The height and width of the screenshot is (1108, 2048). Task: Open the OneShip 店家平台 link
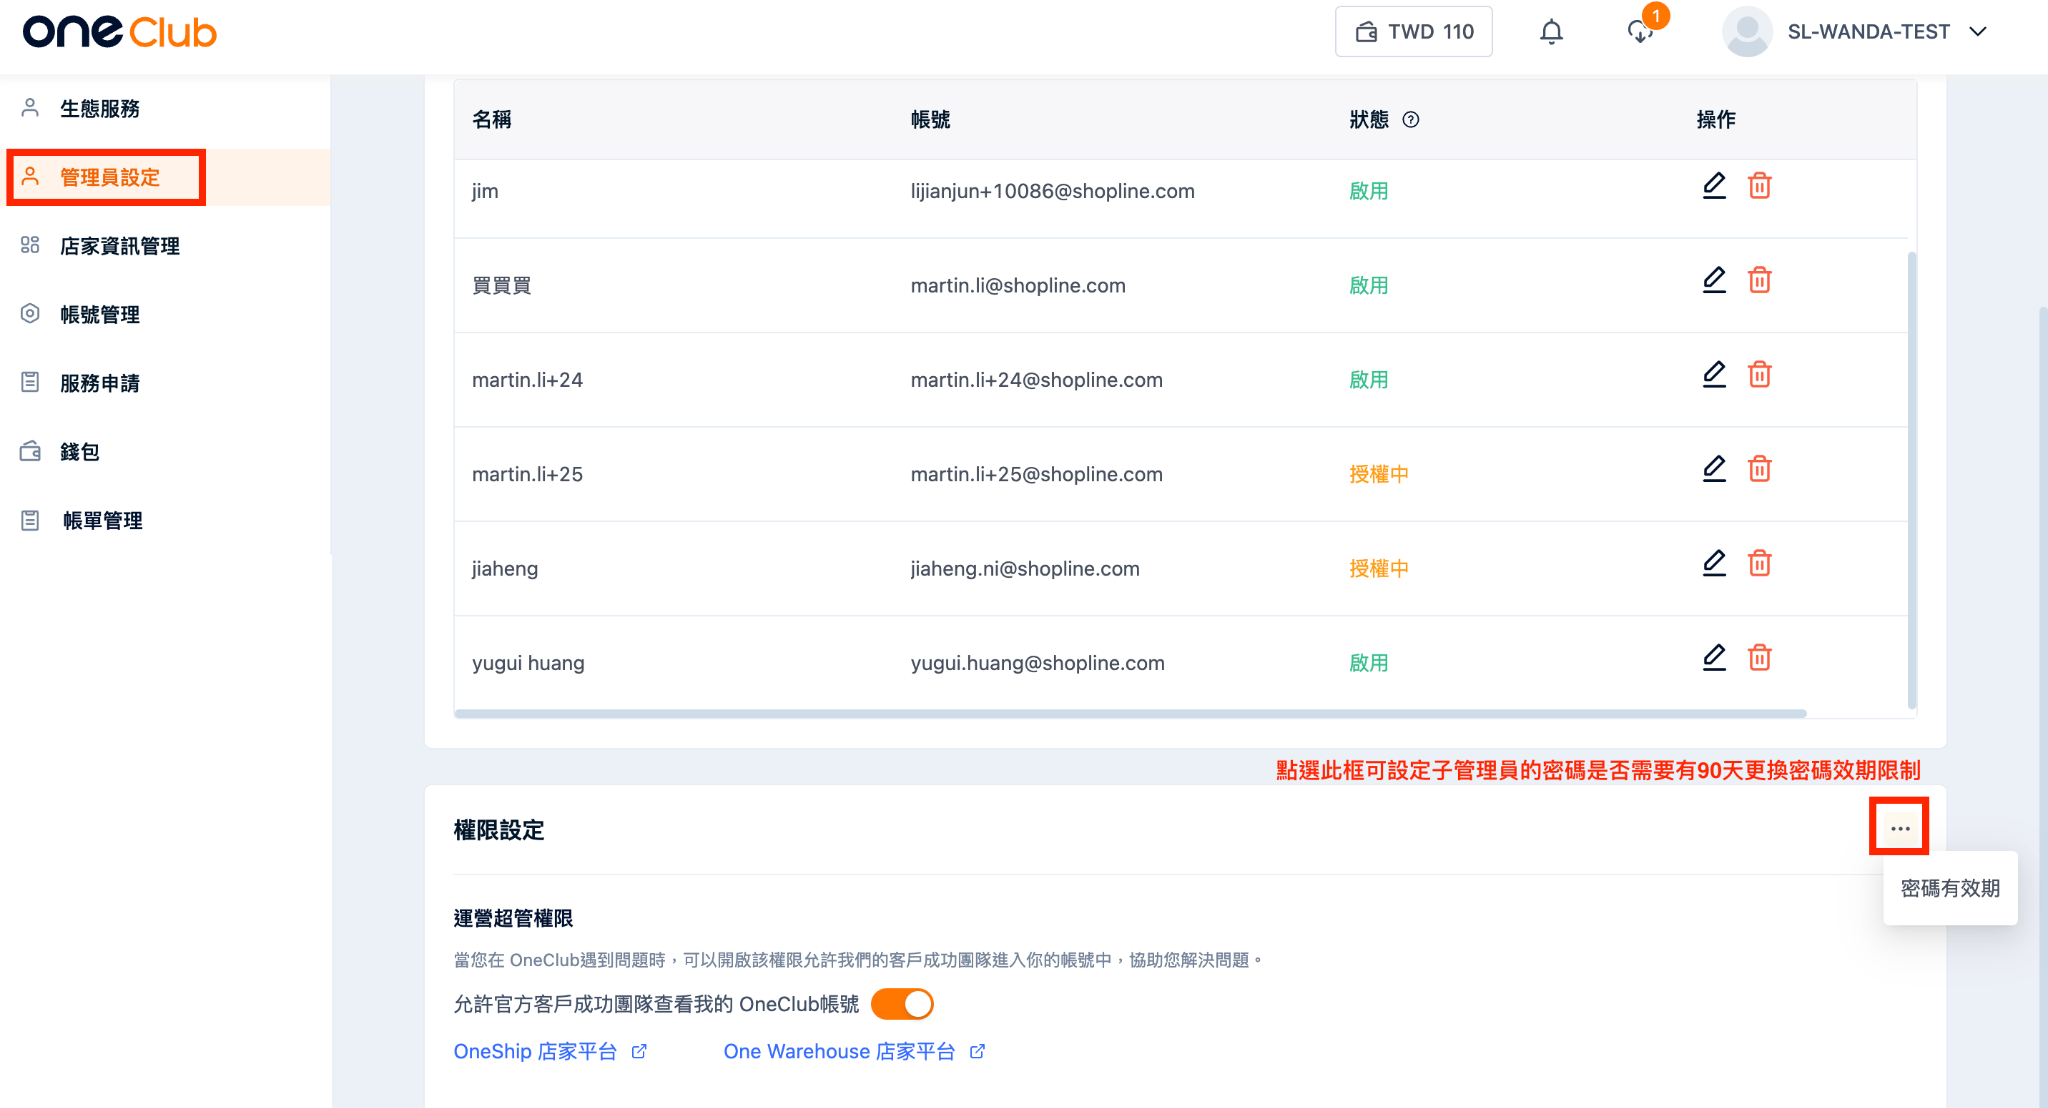click(x=550, y=1051)
